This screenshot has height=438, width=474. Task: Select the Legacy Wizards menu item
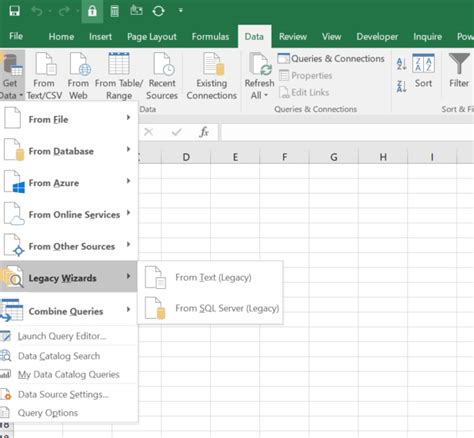pyautogui.click(x=69, y=277)
